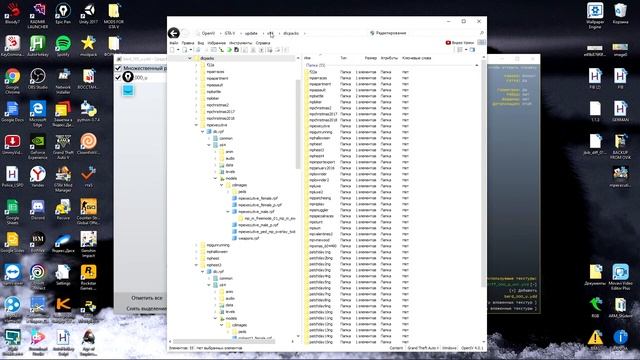The width and height of the screenshot is (640, 360).
Task: Open the Bloody7 desktop shortcut
Action: 12,13
